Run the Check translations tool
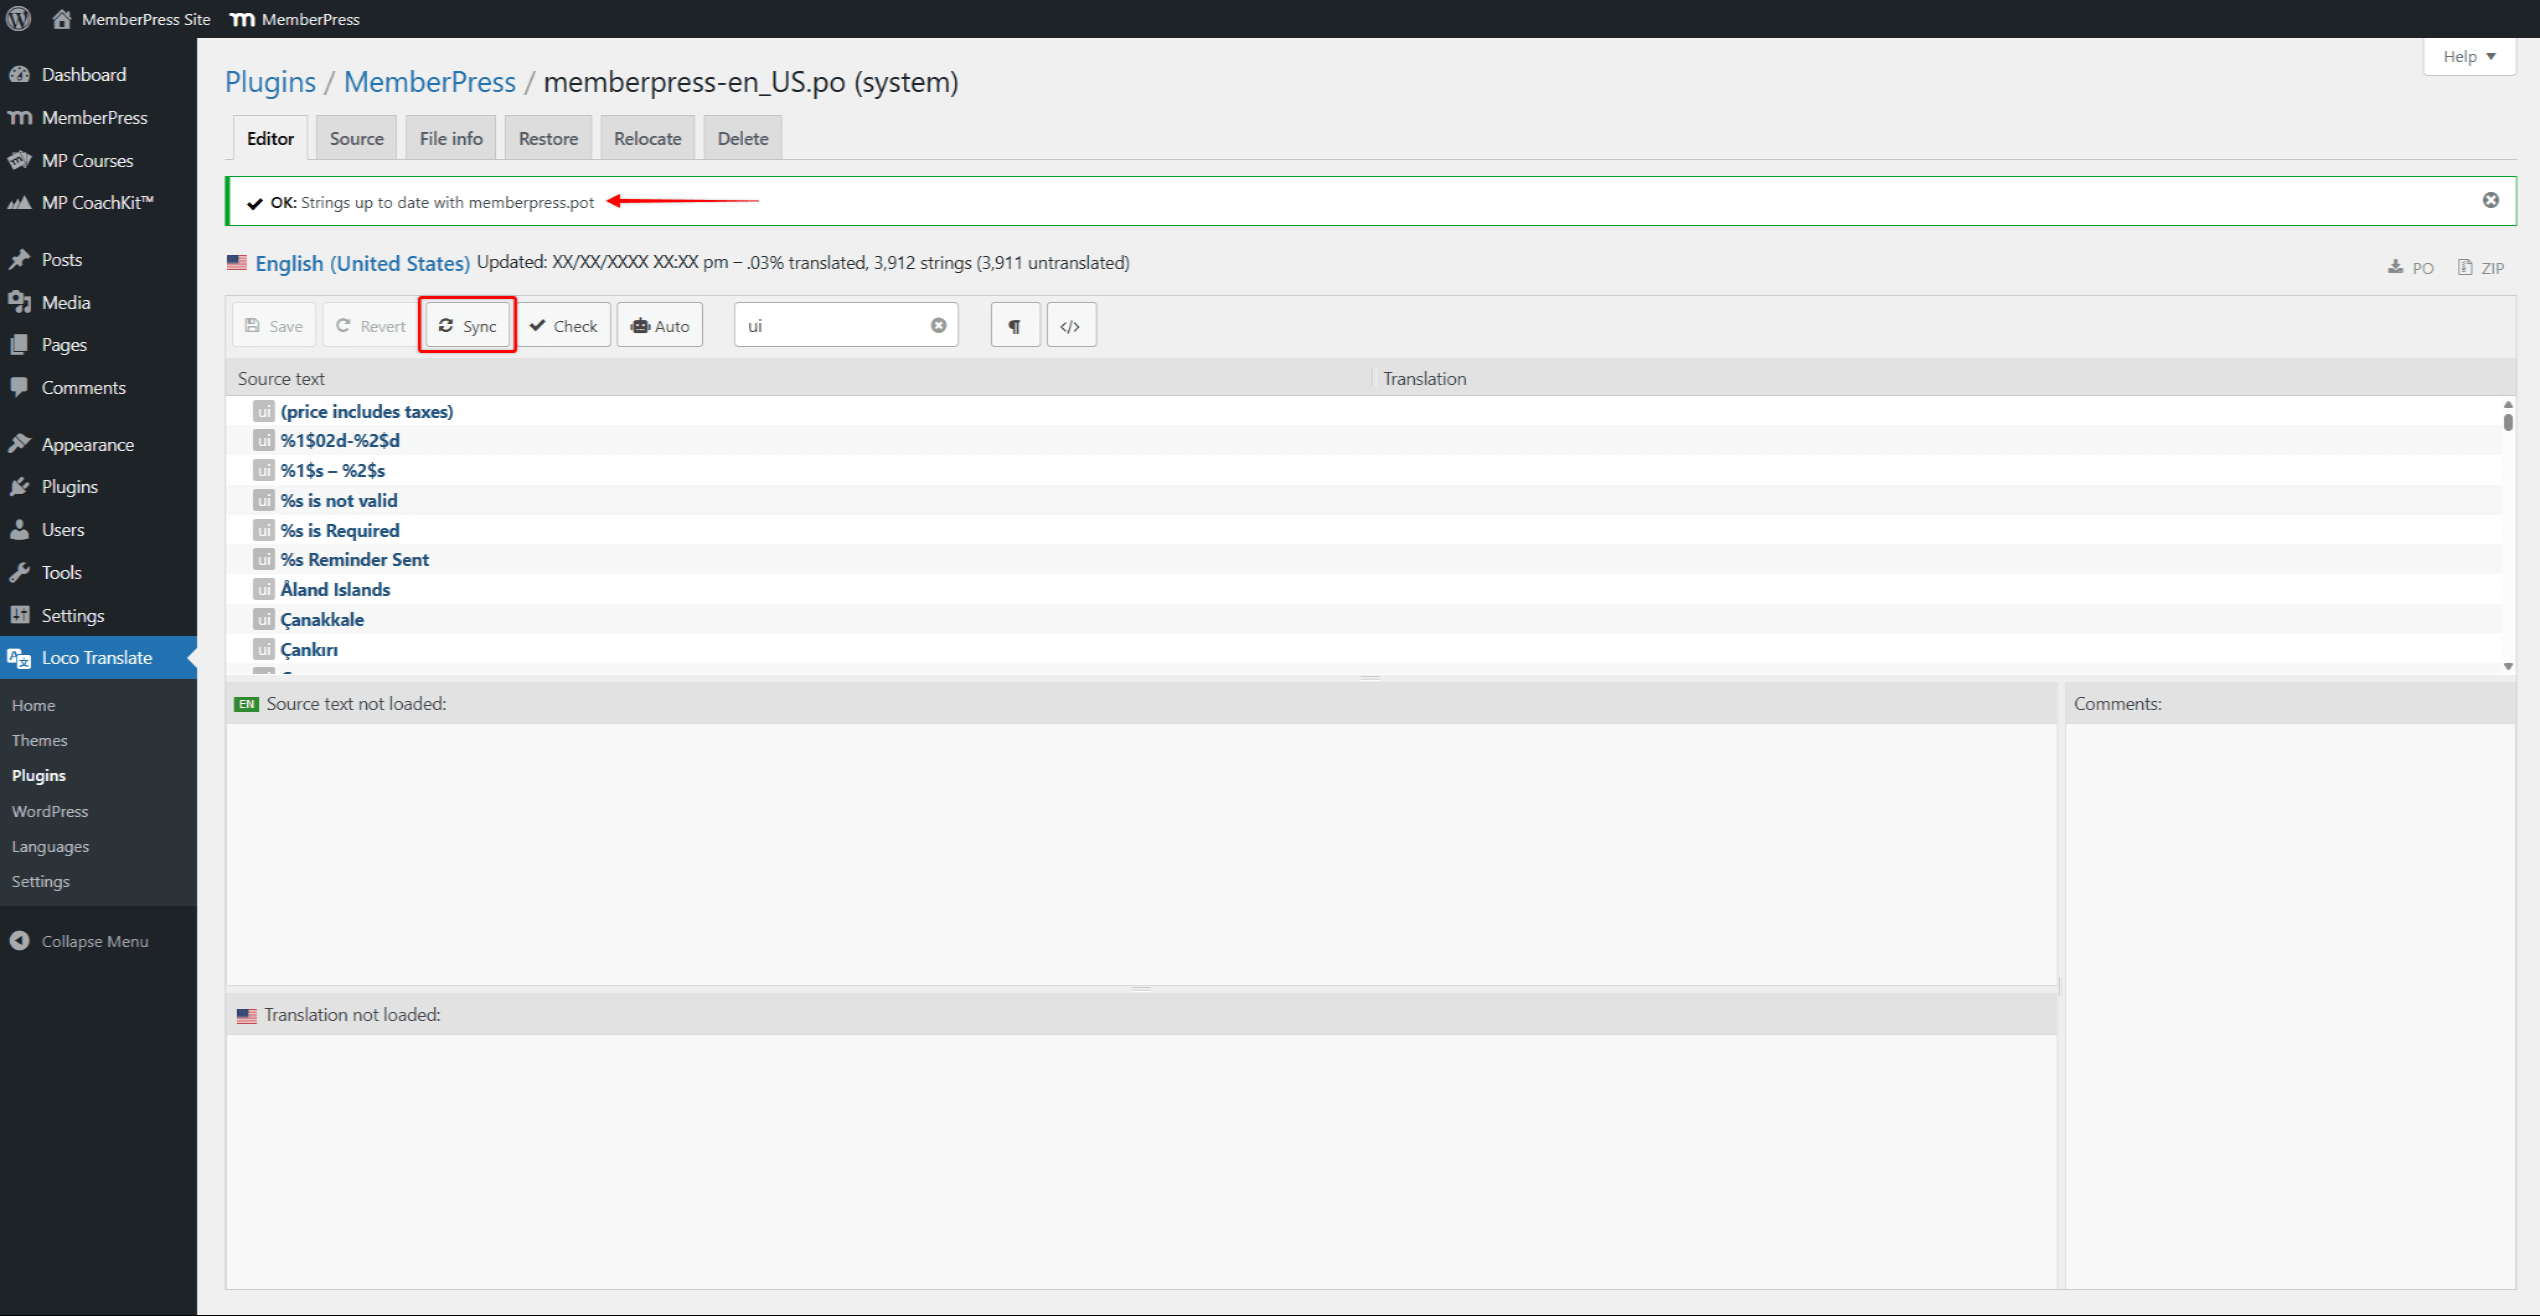Image resolution: width=2540 pixels, height=1316 pixels. 563,326
